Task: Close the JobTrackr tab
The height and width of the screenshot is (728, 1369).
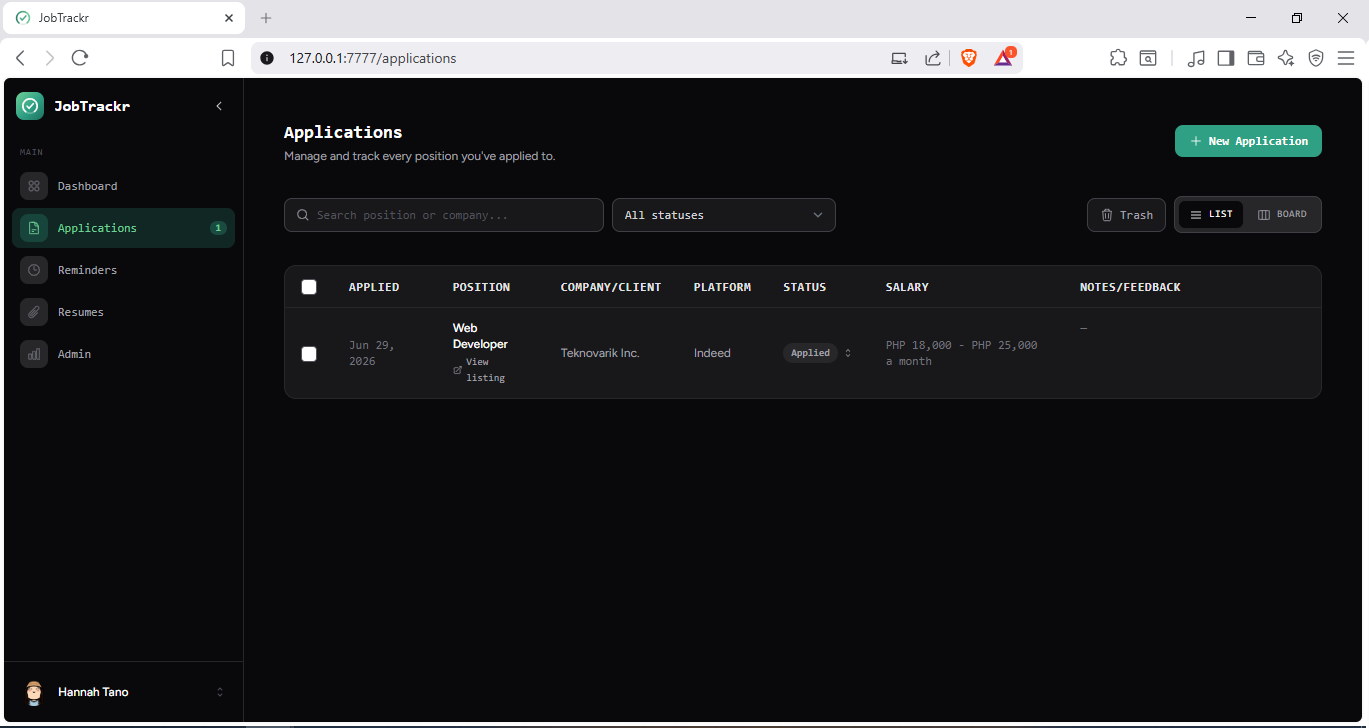Action: 229,18
